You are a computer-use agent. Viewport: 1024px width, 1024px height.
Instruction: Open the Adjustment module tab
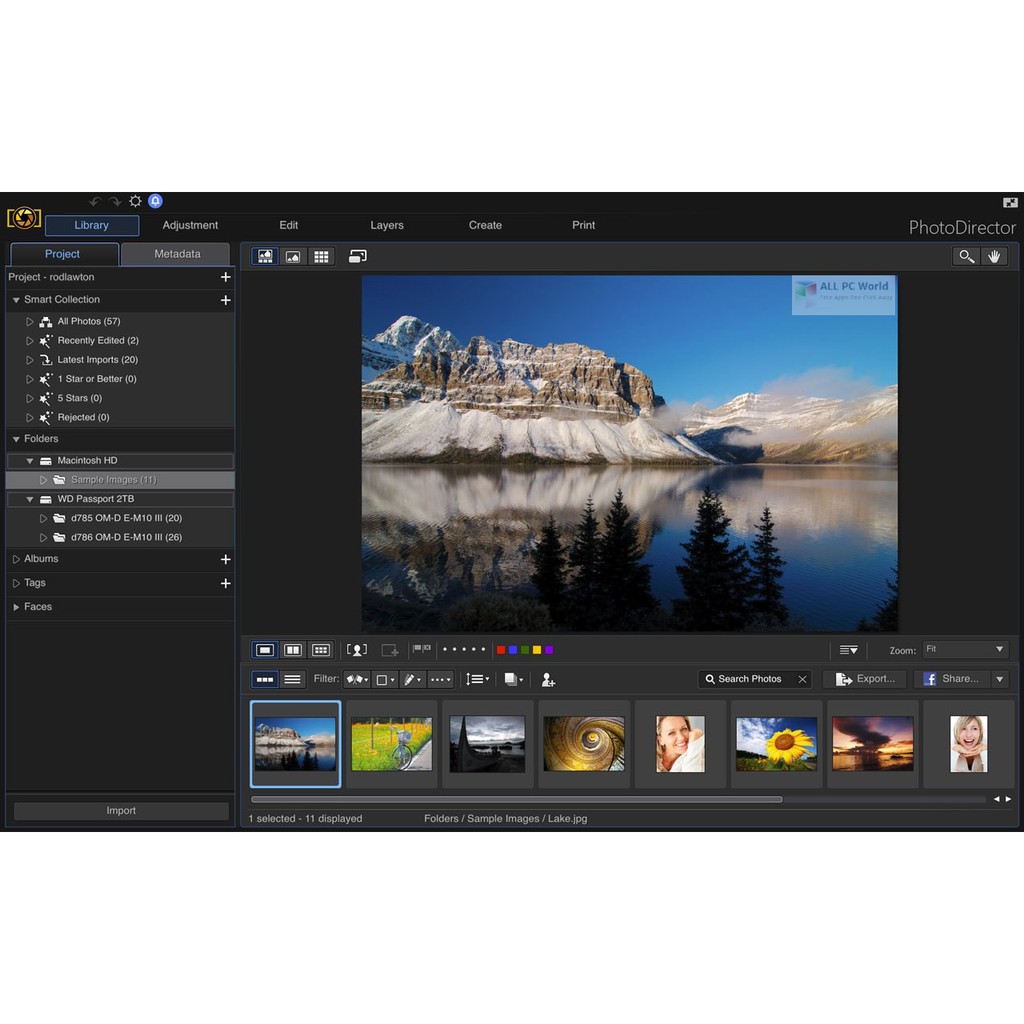(x=190, y=225)
